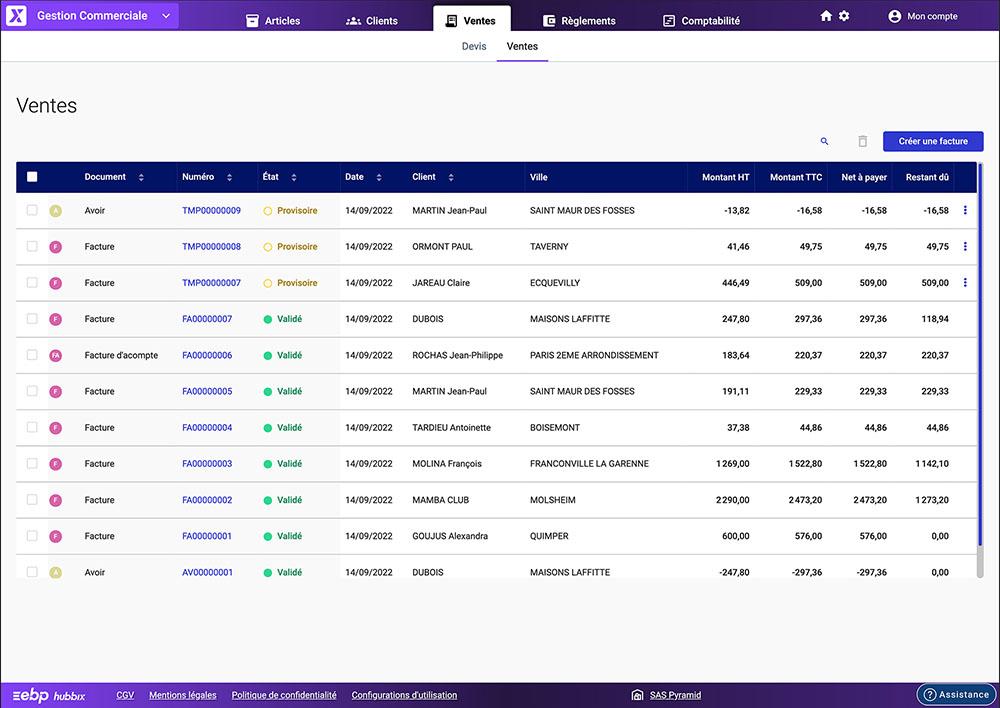The image size is (1000, 708).
Task: Select the Ventes tab
Action: point(521,46)
